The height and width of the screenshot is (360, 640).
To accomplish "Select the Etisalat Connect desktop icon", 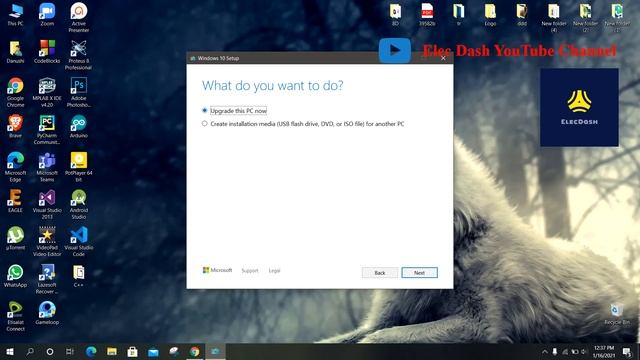I will point(15,316).
